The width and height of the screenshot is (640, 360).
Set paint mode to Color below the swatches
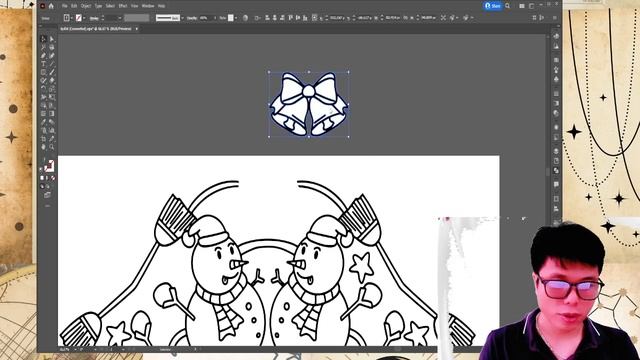click(42, 178)
